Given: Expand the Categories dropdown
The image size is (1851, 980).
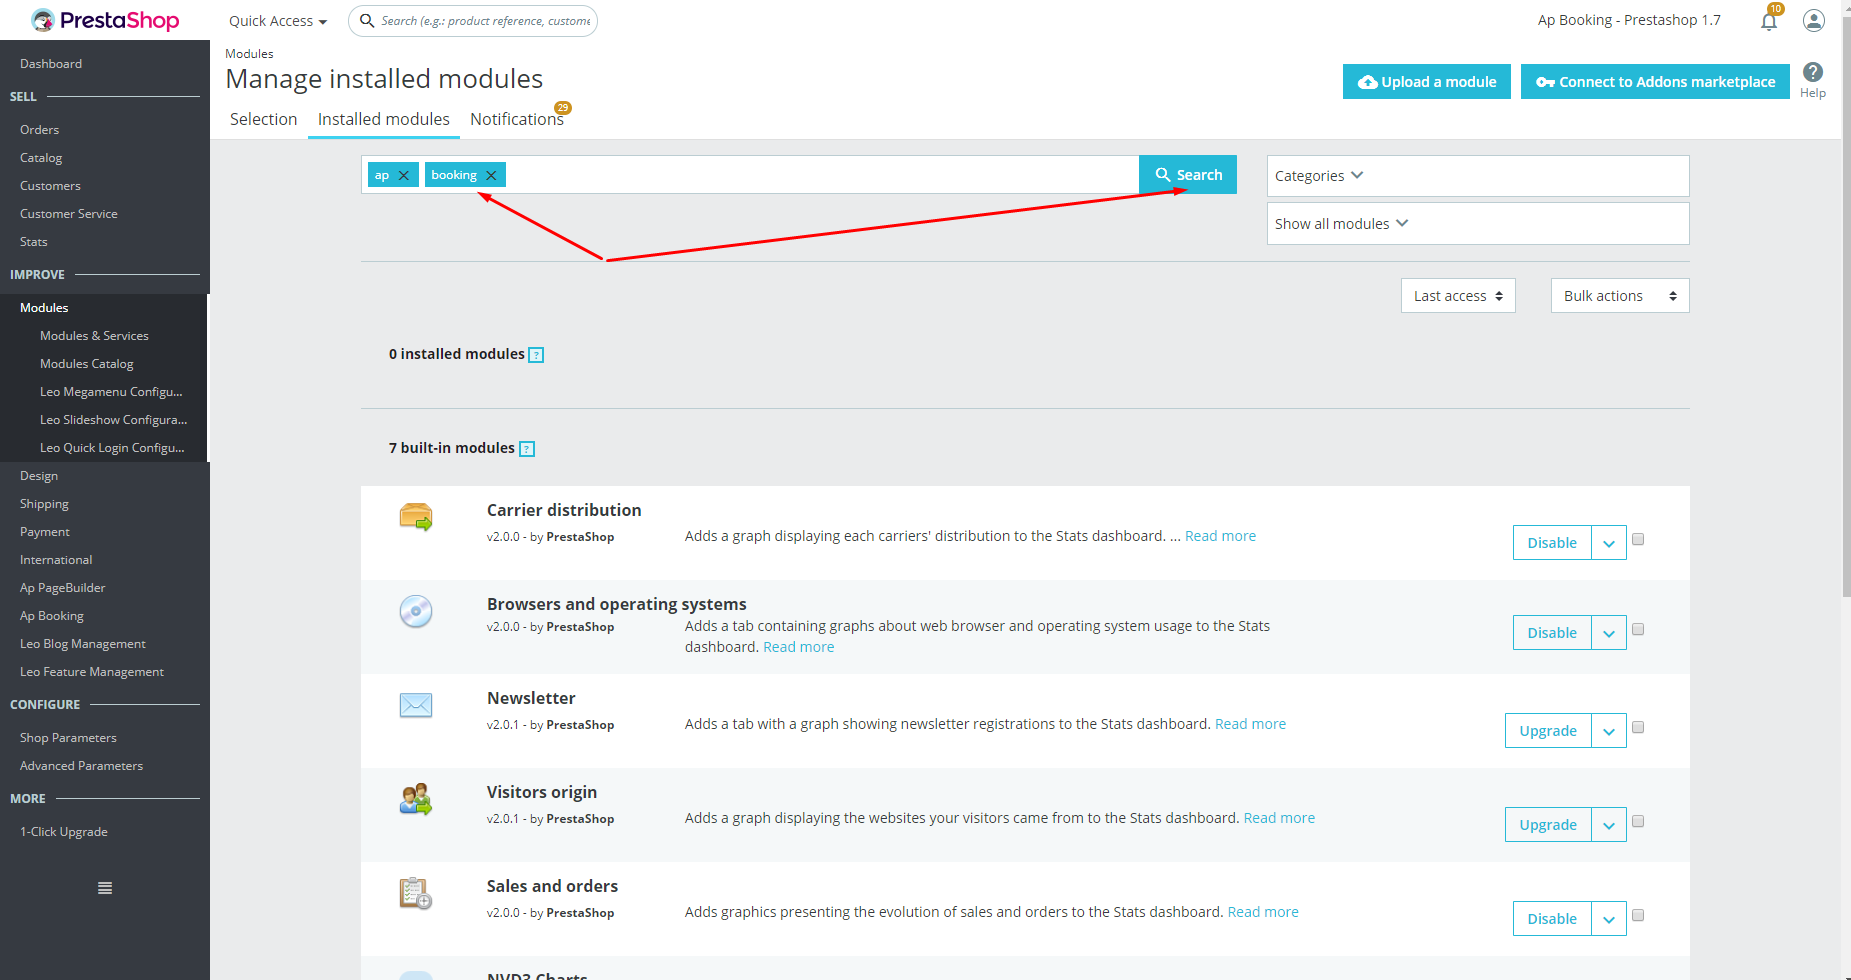Looking at the screenshot, I should pos(1478,176).
